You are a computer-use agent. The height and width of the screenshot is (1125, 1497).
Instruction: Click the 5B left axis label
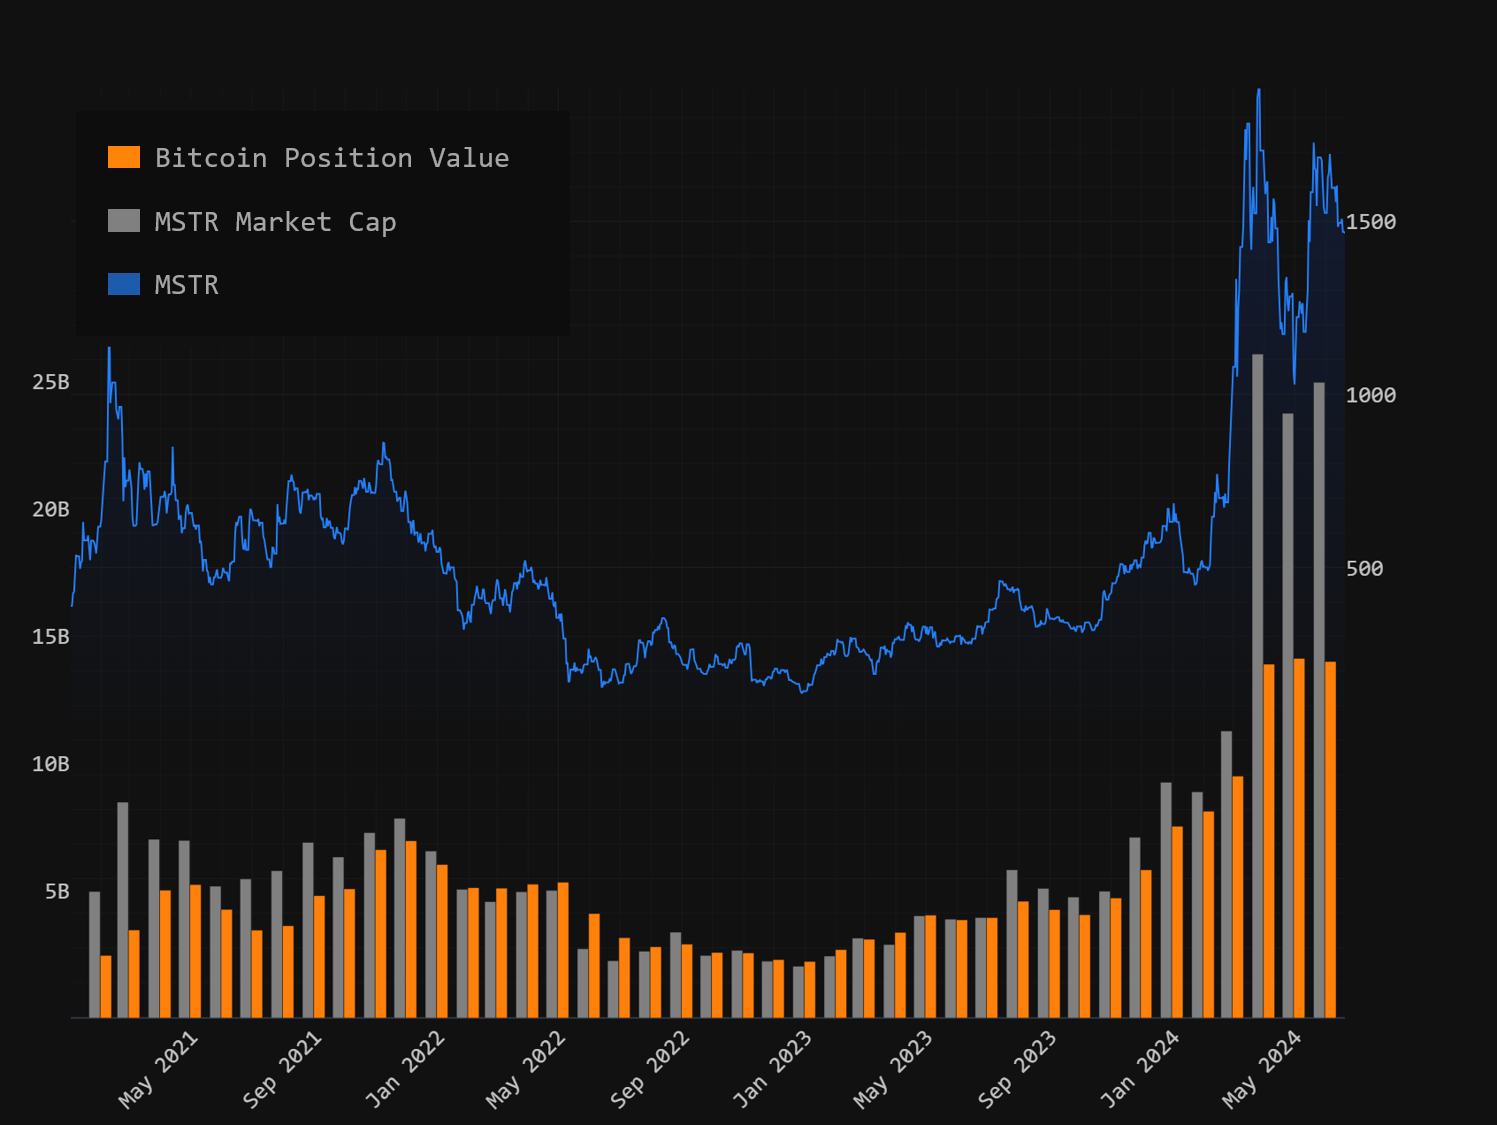[x=57, y=891]
